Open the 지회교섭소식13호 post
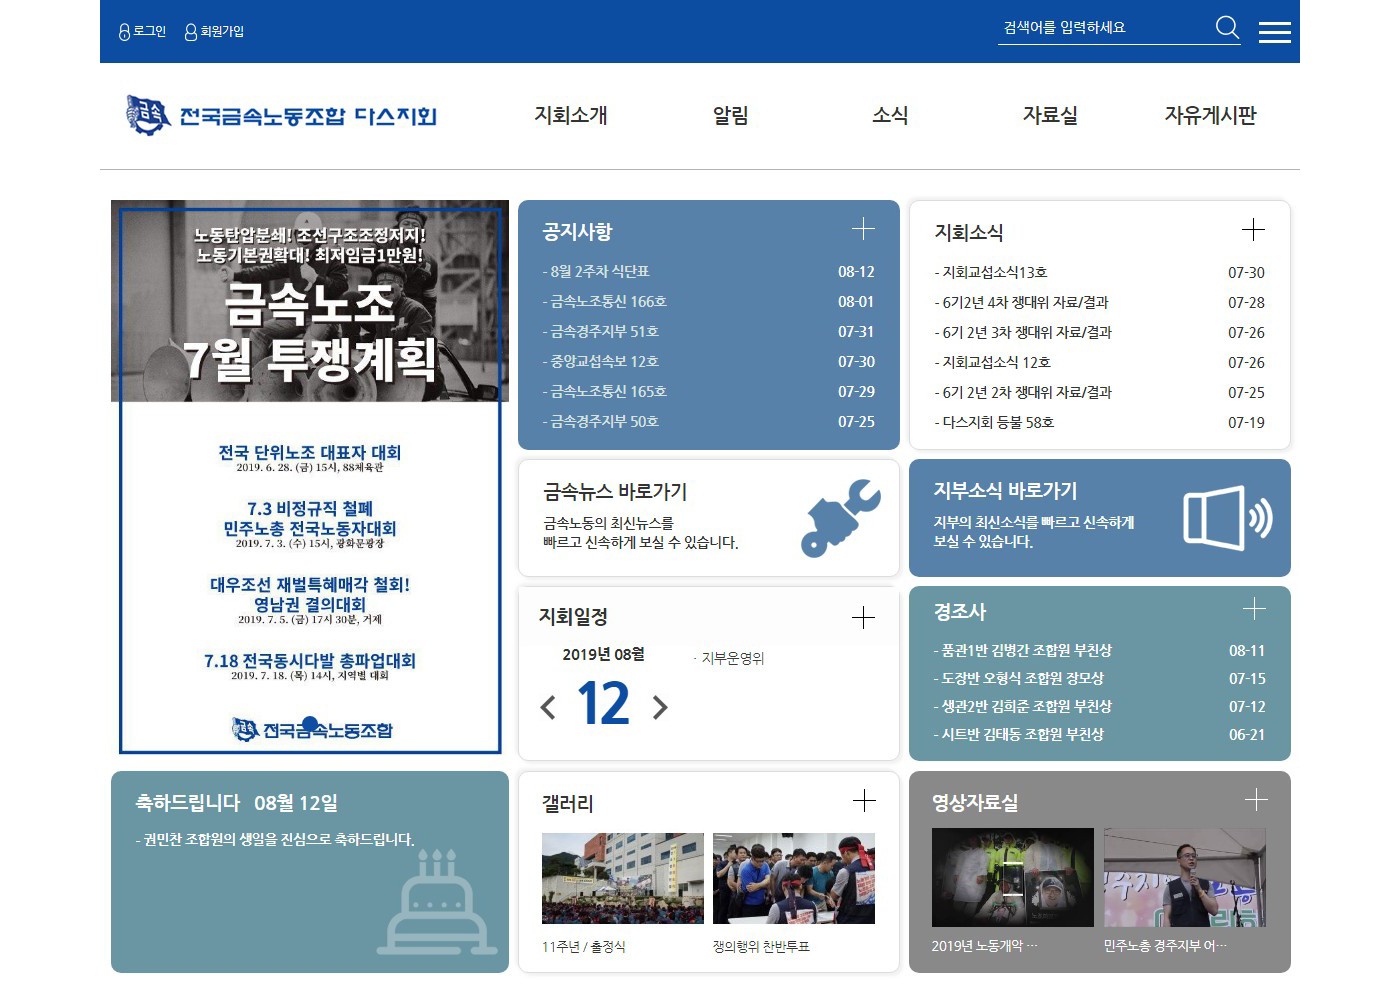Image resolution: width=1400 pixels, height=1000 pixels. click(x=994, y=273)
